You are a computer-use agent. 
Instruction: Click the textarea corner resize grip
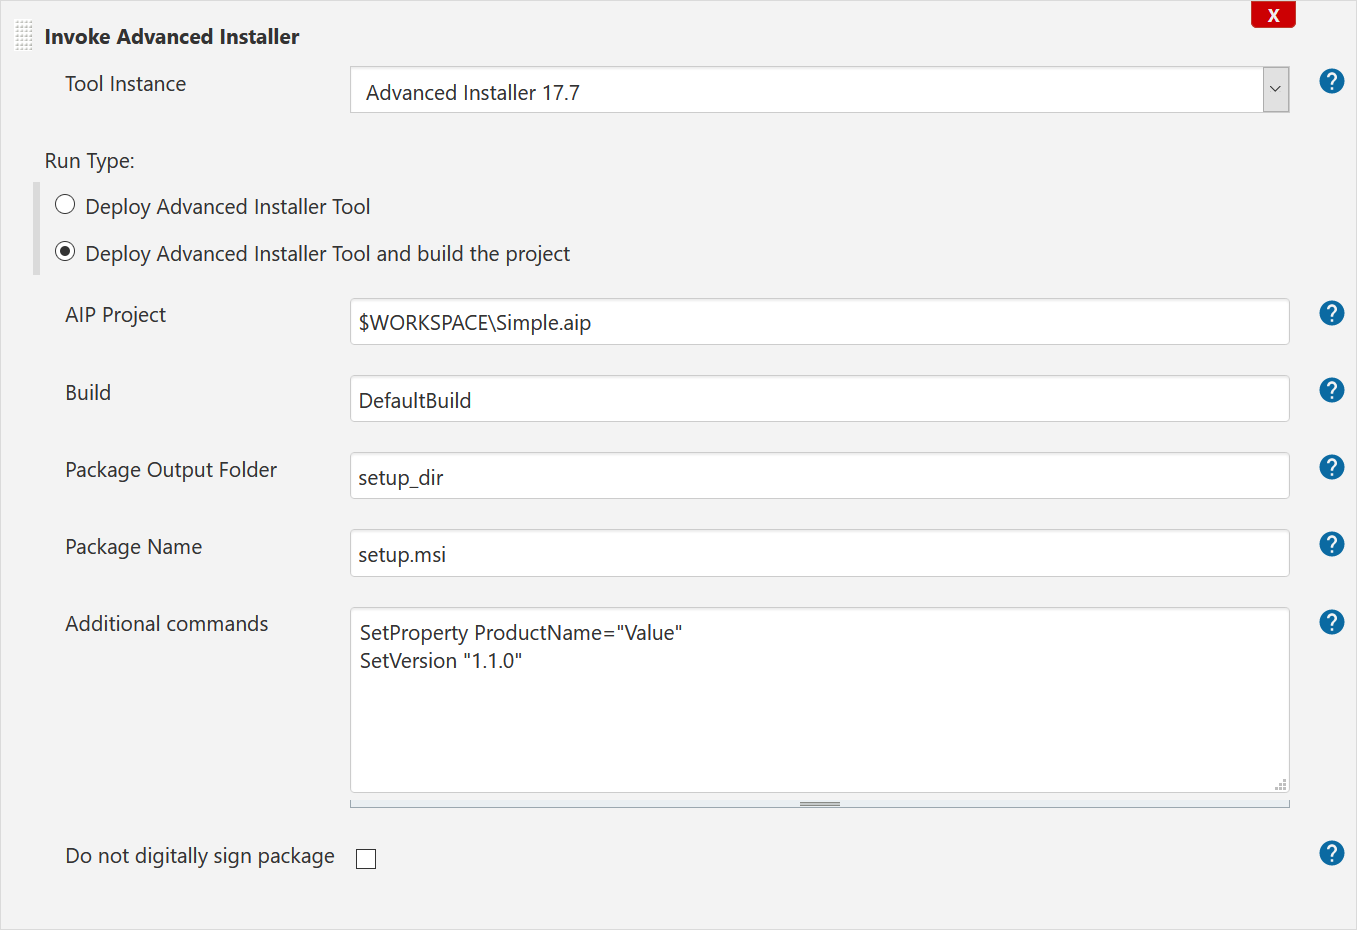[1280, 785]
